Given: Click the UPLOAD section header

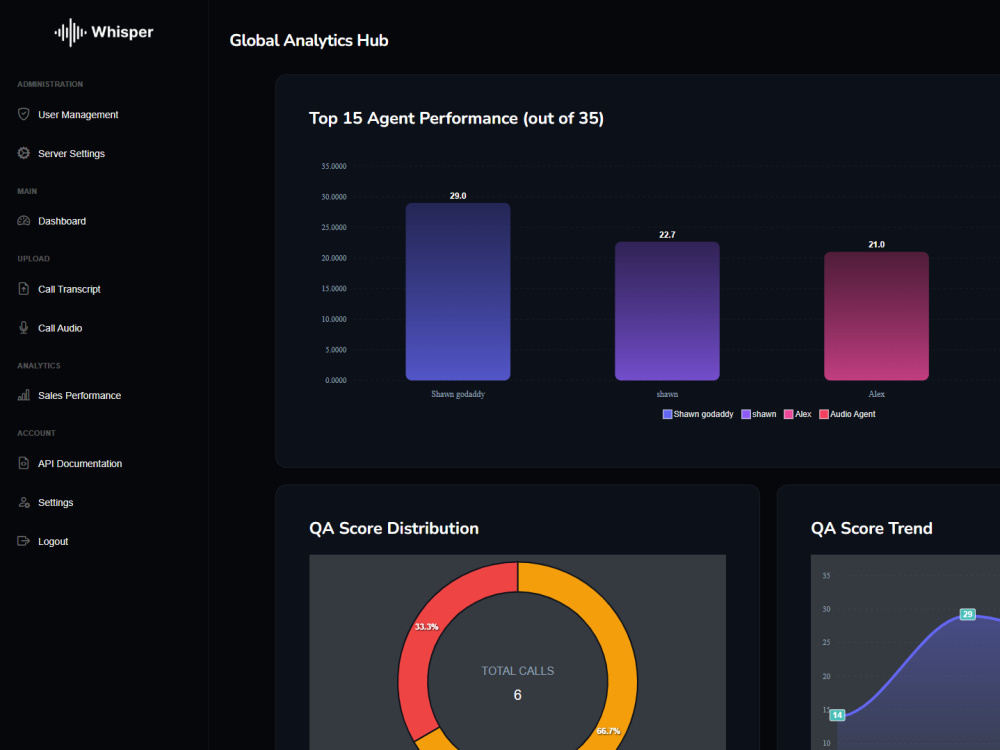Looking at the screenshot, I should pyautogui.click(x=33, y=259).
